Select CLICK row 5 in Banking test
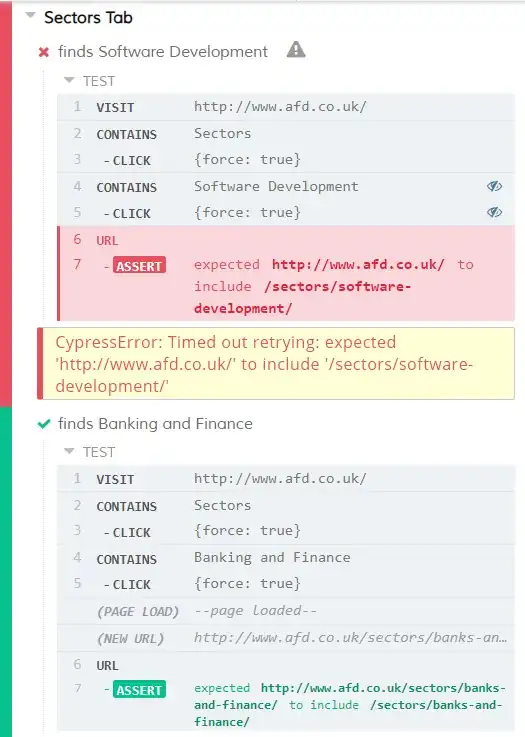 (286, 584)
